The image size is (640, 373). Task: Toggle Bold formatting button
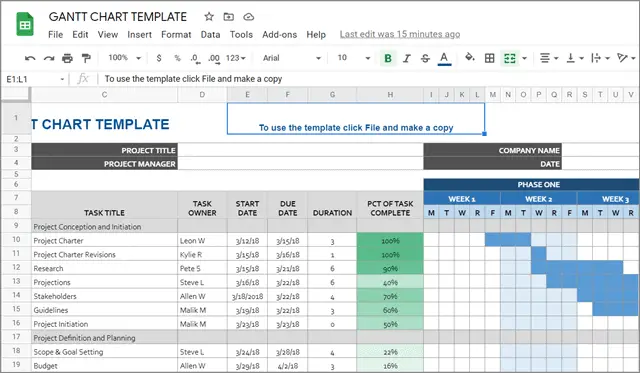click(x=388, y=58)
